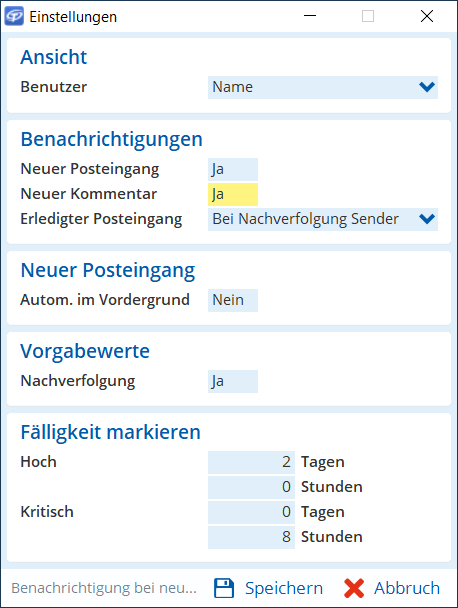Click the Benutzer dropdown chevron arrow
The image size is (458, 608).
click(x=427, y=87)
